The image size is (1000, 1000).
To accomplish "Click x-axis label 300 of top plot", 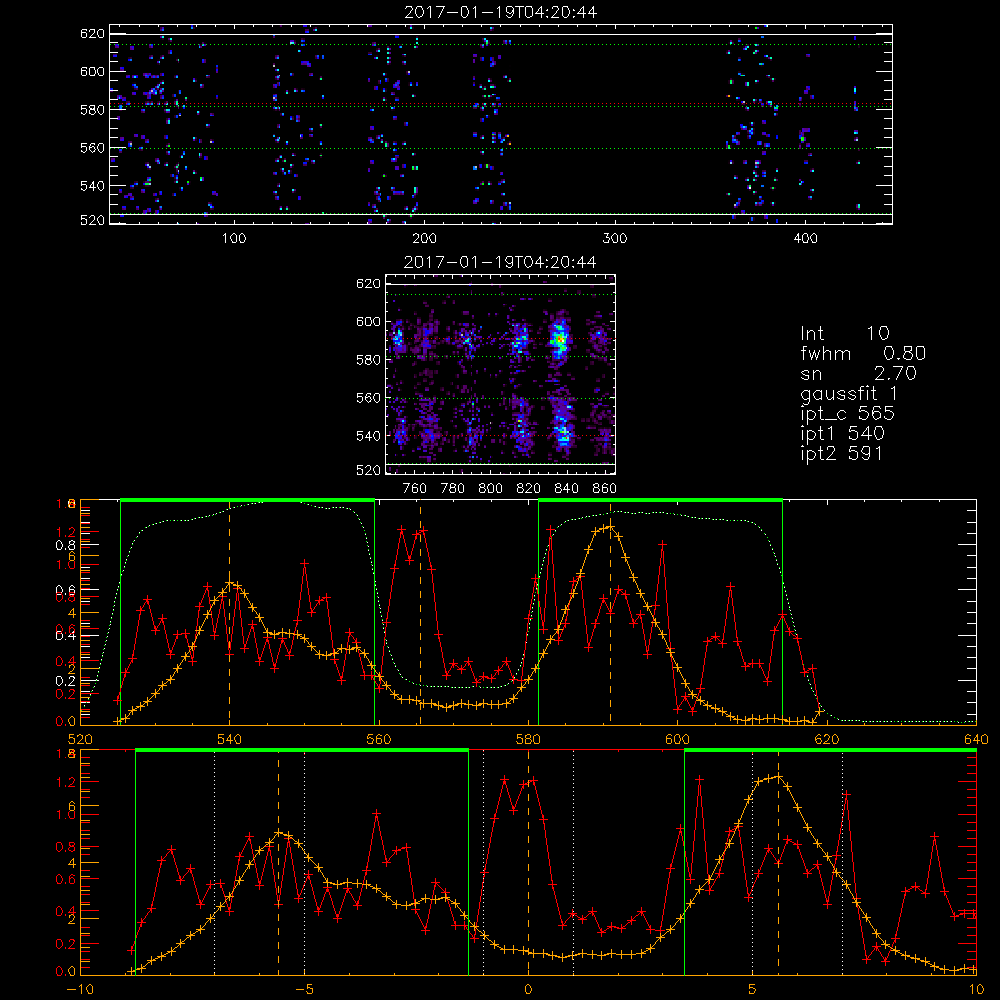I will pyautogui.click(x=615, y=239).
